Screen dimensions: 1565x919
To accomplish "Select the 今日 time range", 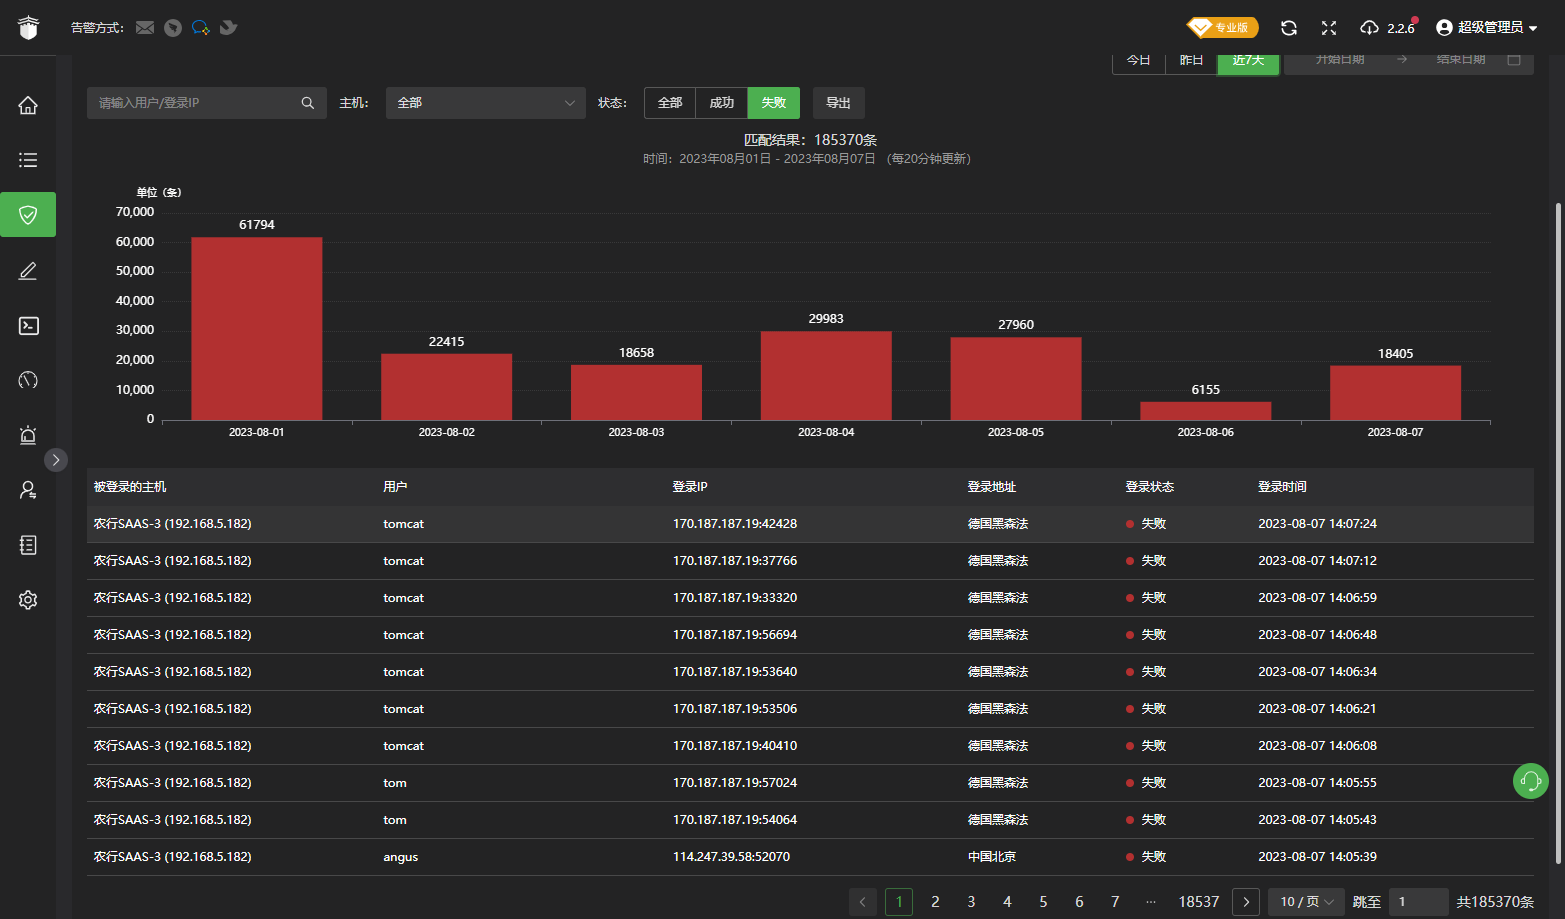I will coord(1139,61).
